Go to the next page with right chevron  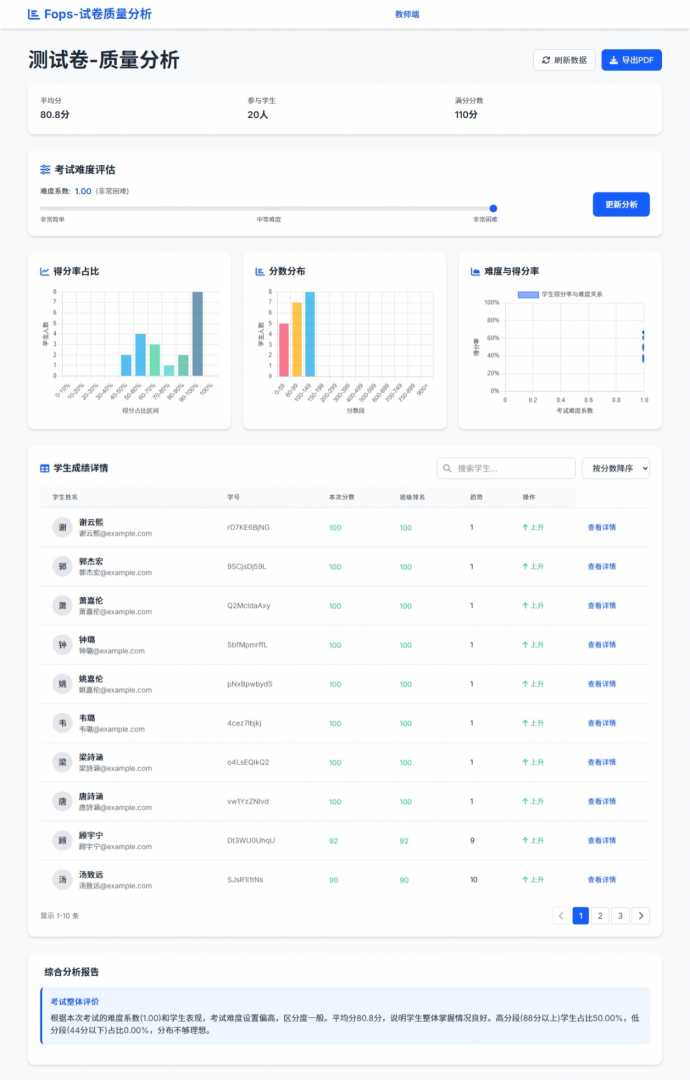640,915
